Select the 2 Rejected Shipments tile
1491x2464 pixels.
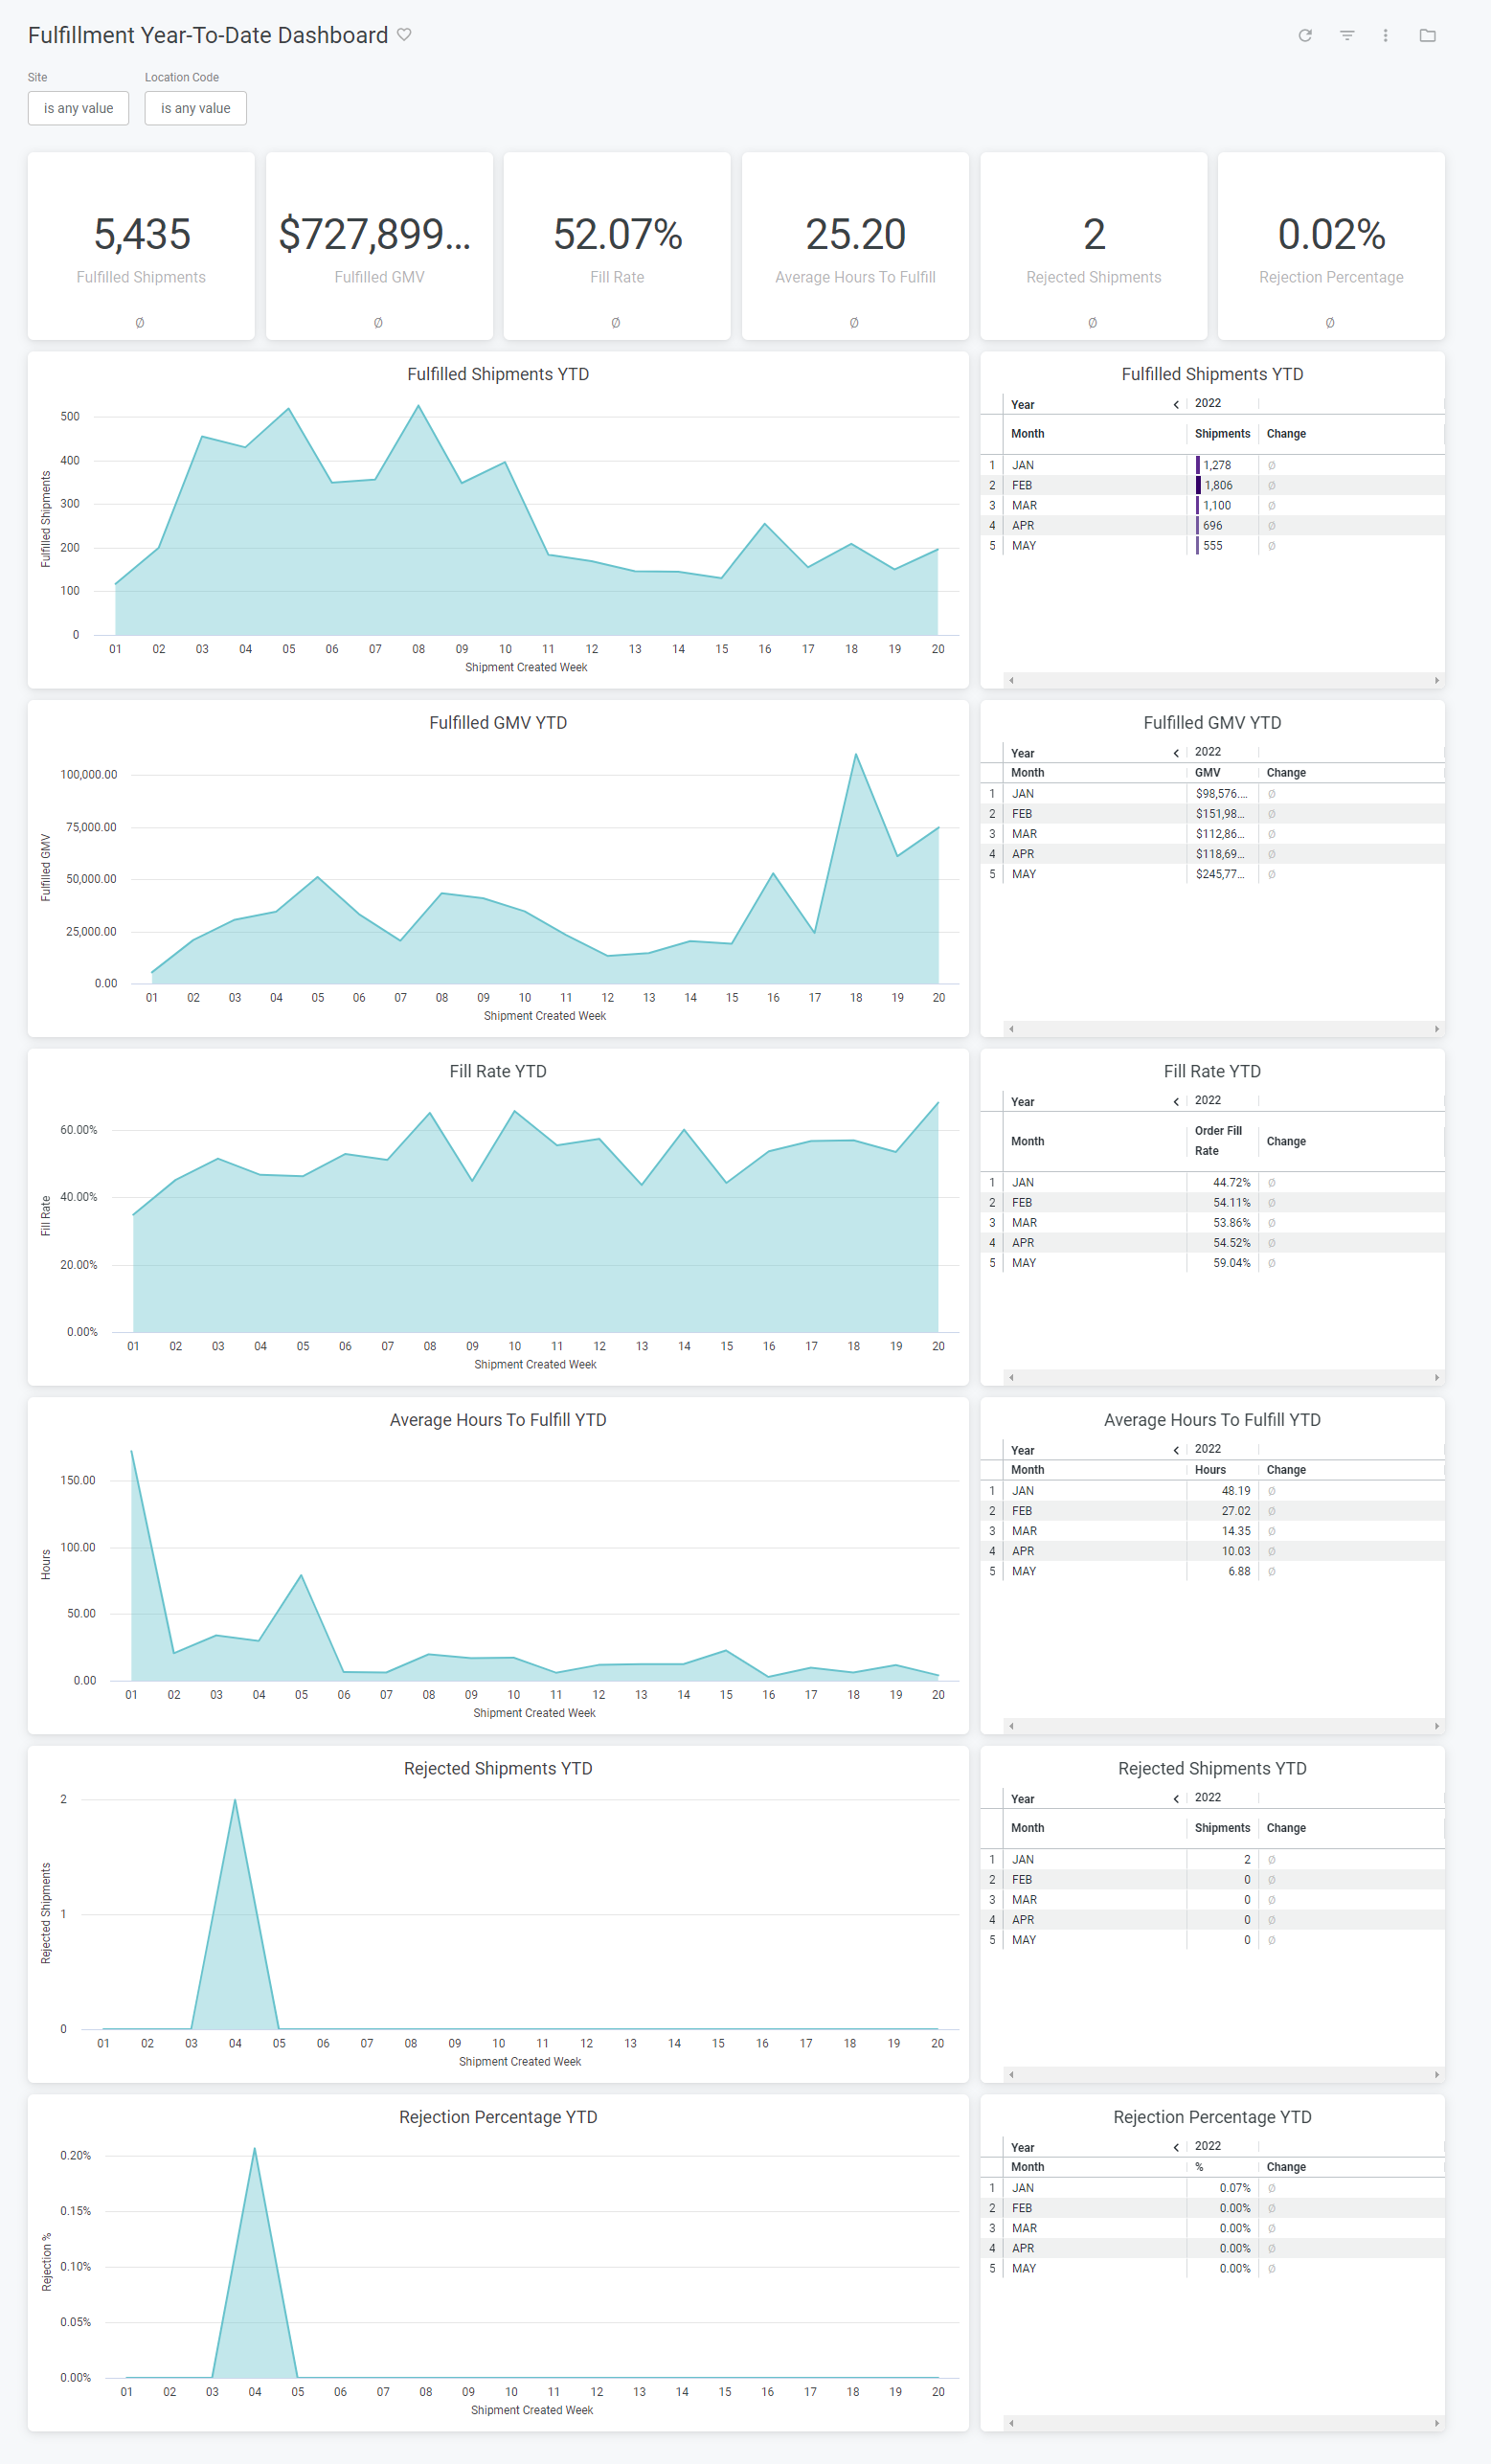[x=1093, y=246]
